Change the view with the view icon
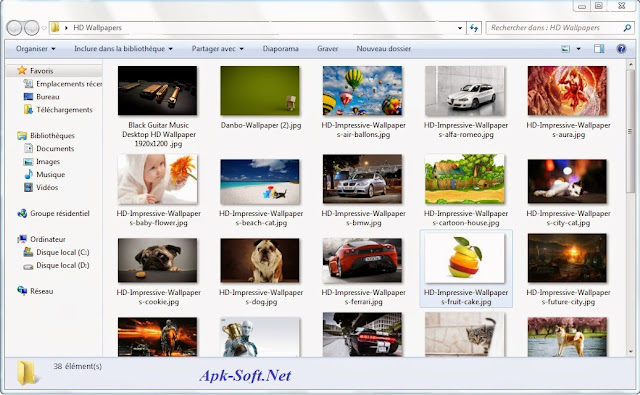This screenshot has height=395, width=640. (565, 49)
